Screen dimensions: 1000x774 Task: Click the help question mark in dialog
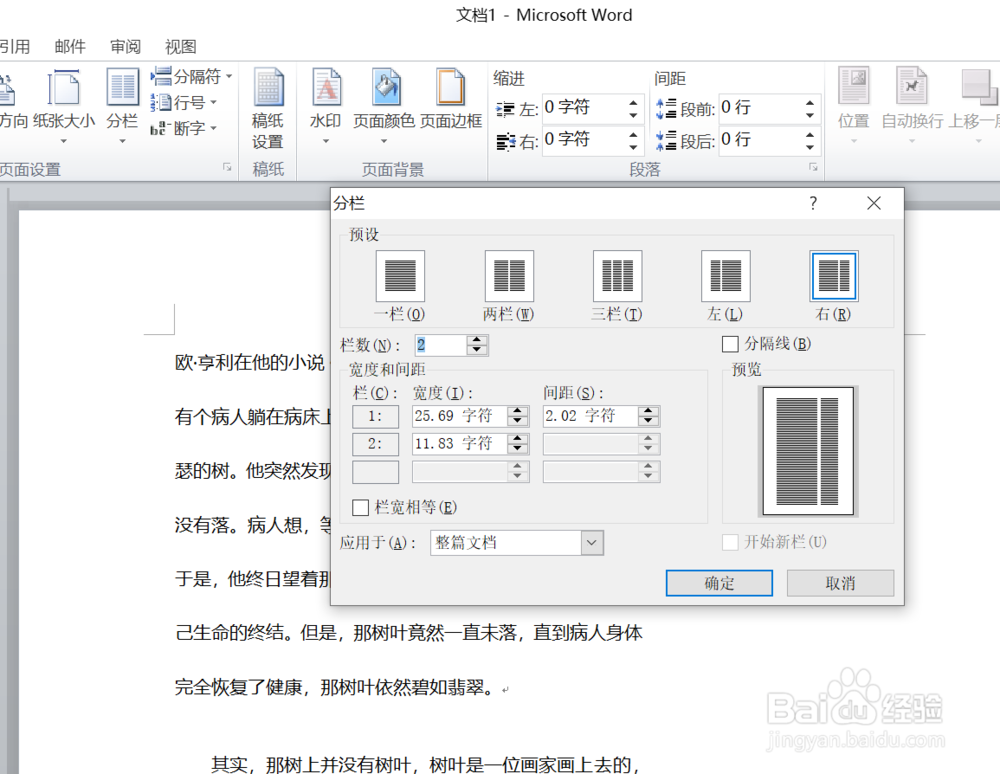pyautogui.click(x=812, y=203)
